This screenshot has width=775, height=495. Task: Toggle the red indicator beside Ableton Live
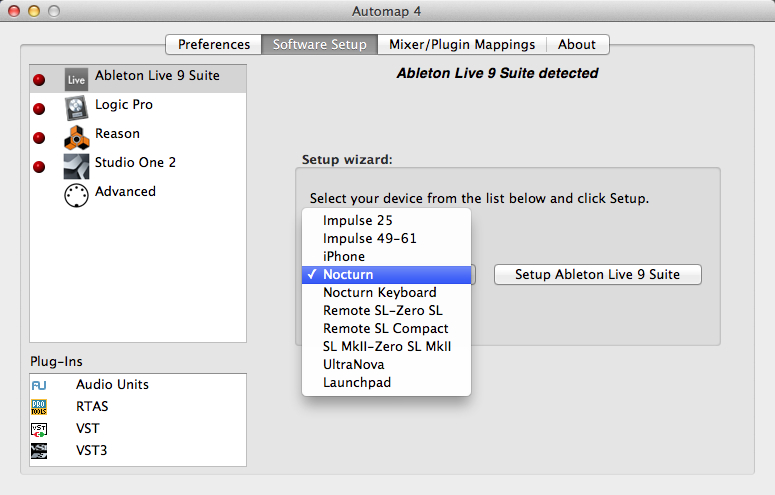pos(40,80)
